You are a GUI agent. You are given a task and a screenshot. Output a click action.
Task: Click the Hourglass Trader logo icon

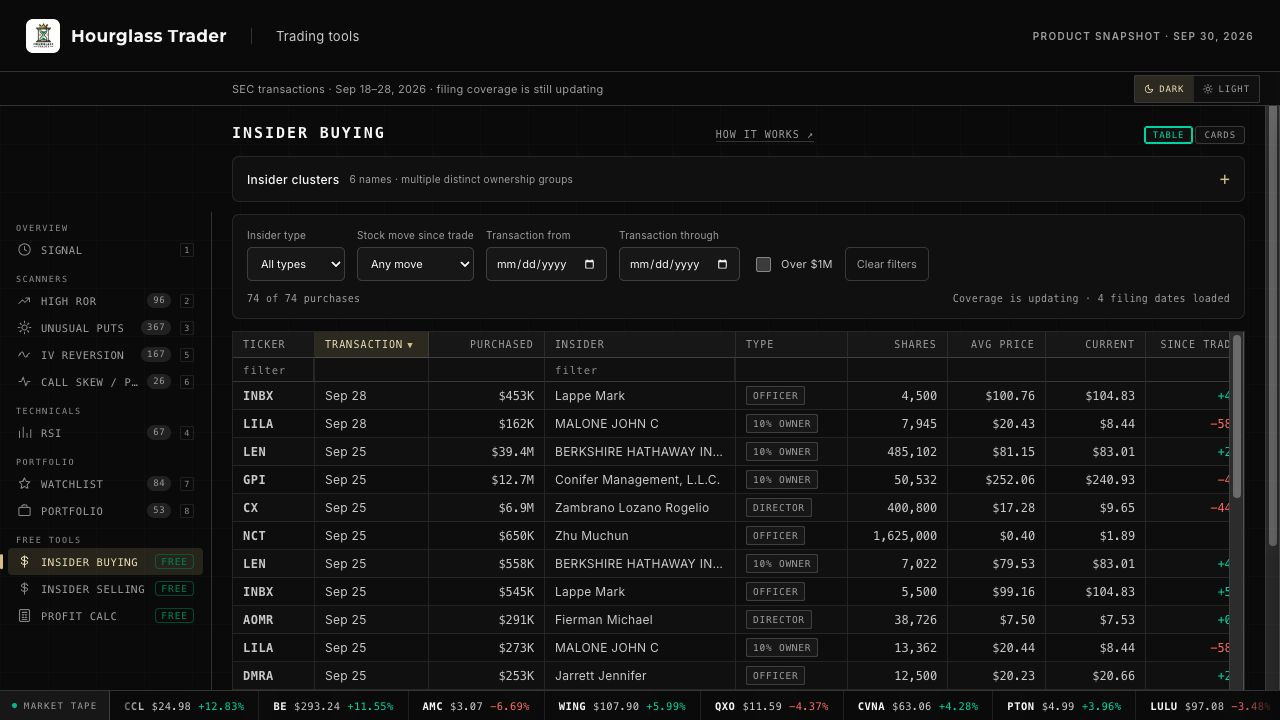(43, 36)
